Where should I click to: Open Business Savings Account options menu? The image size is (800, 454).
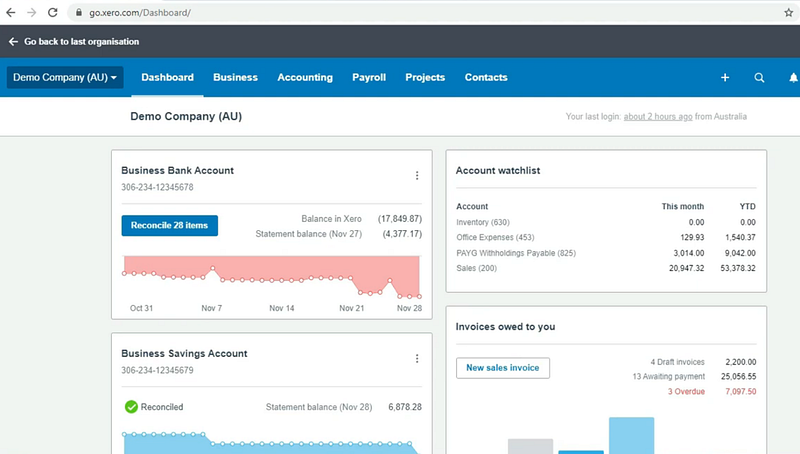417,359
